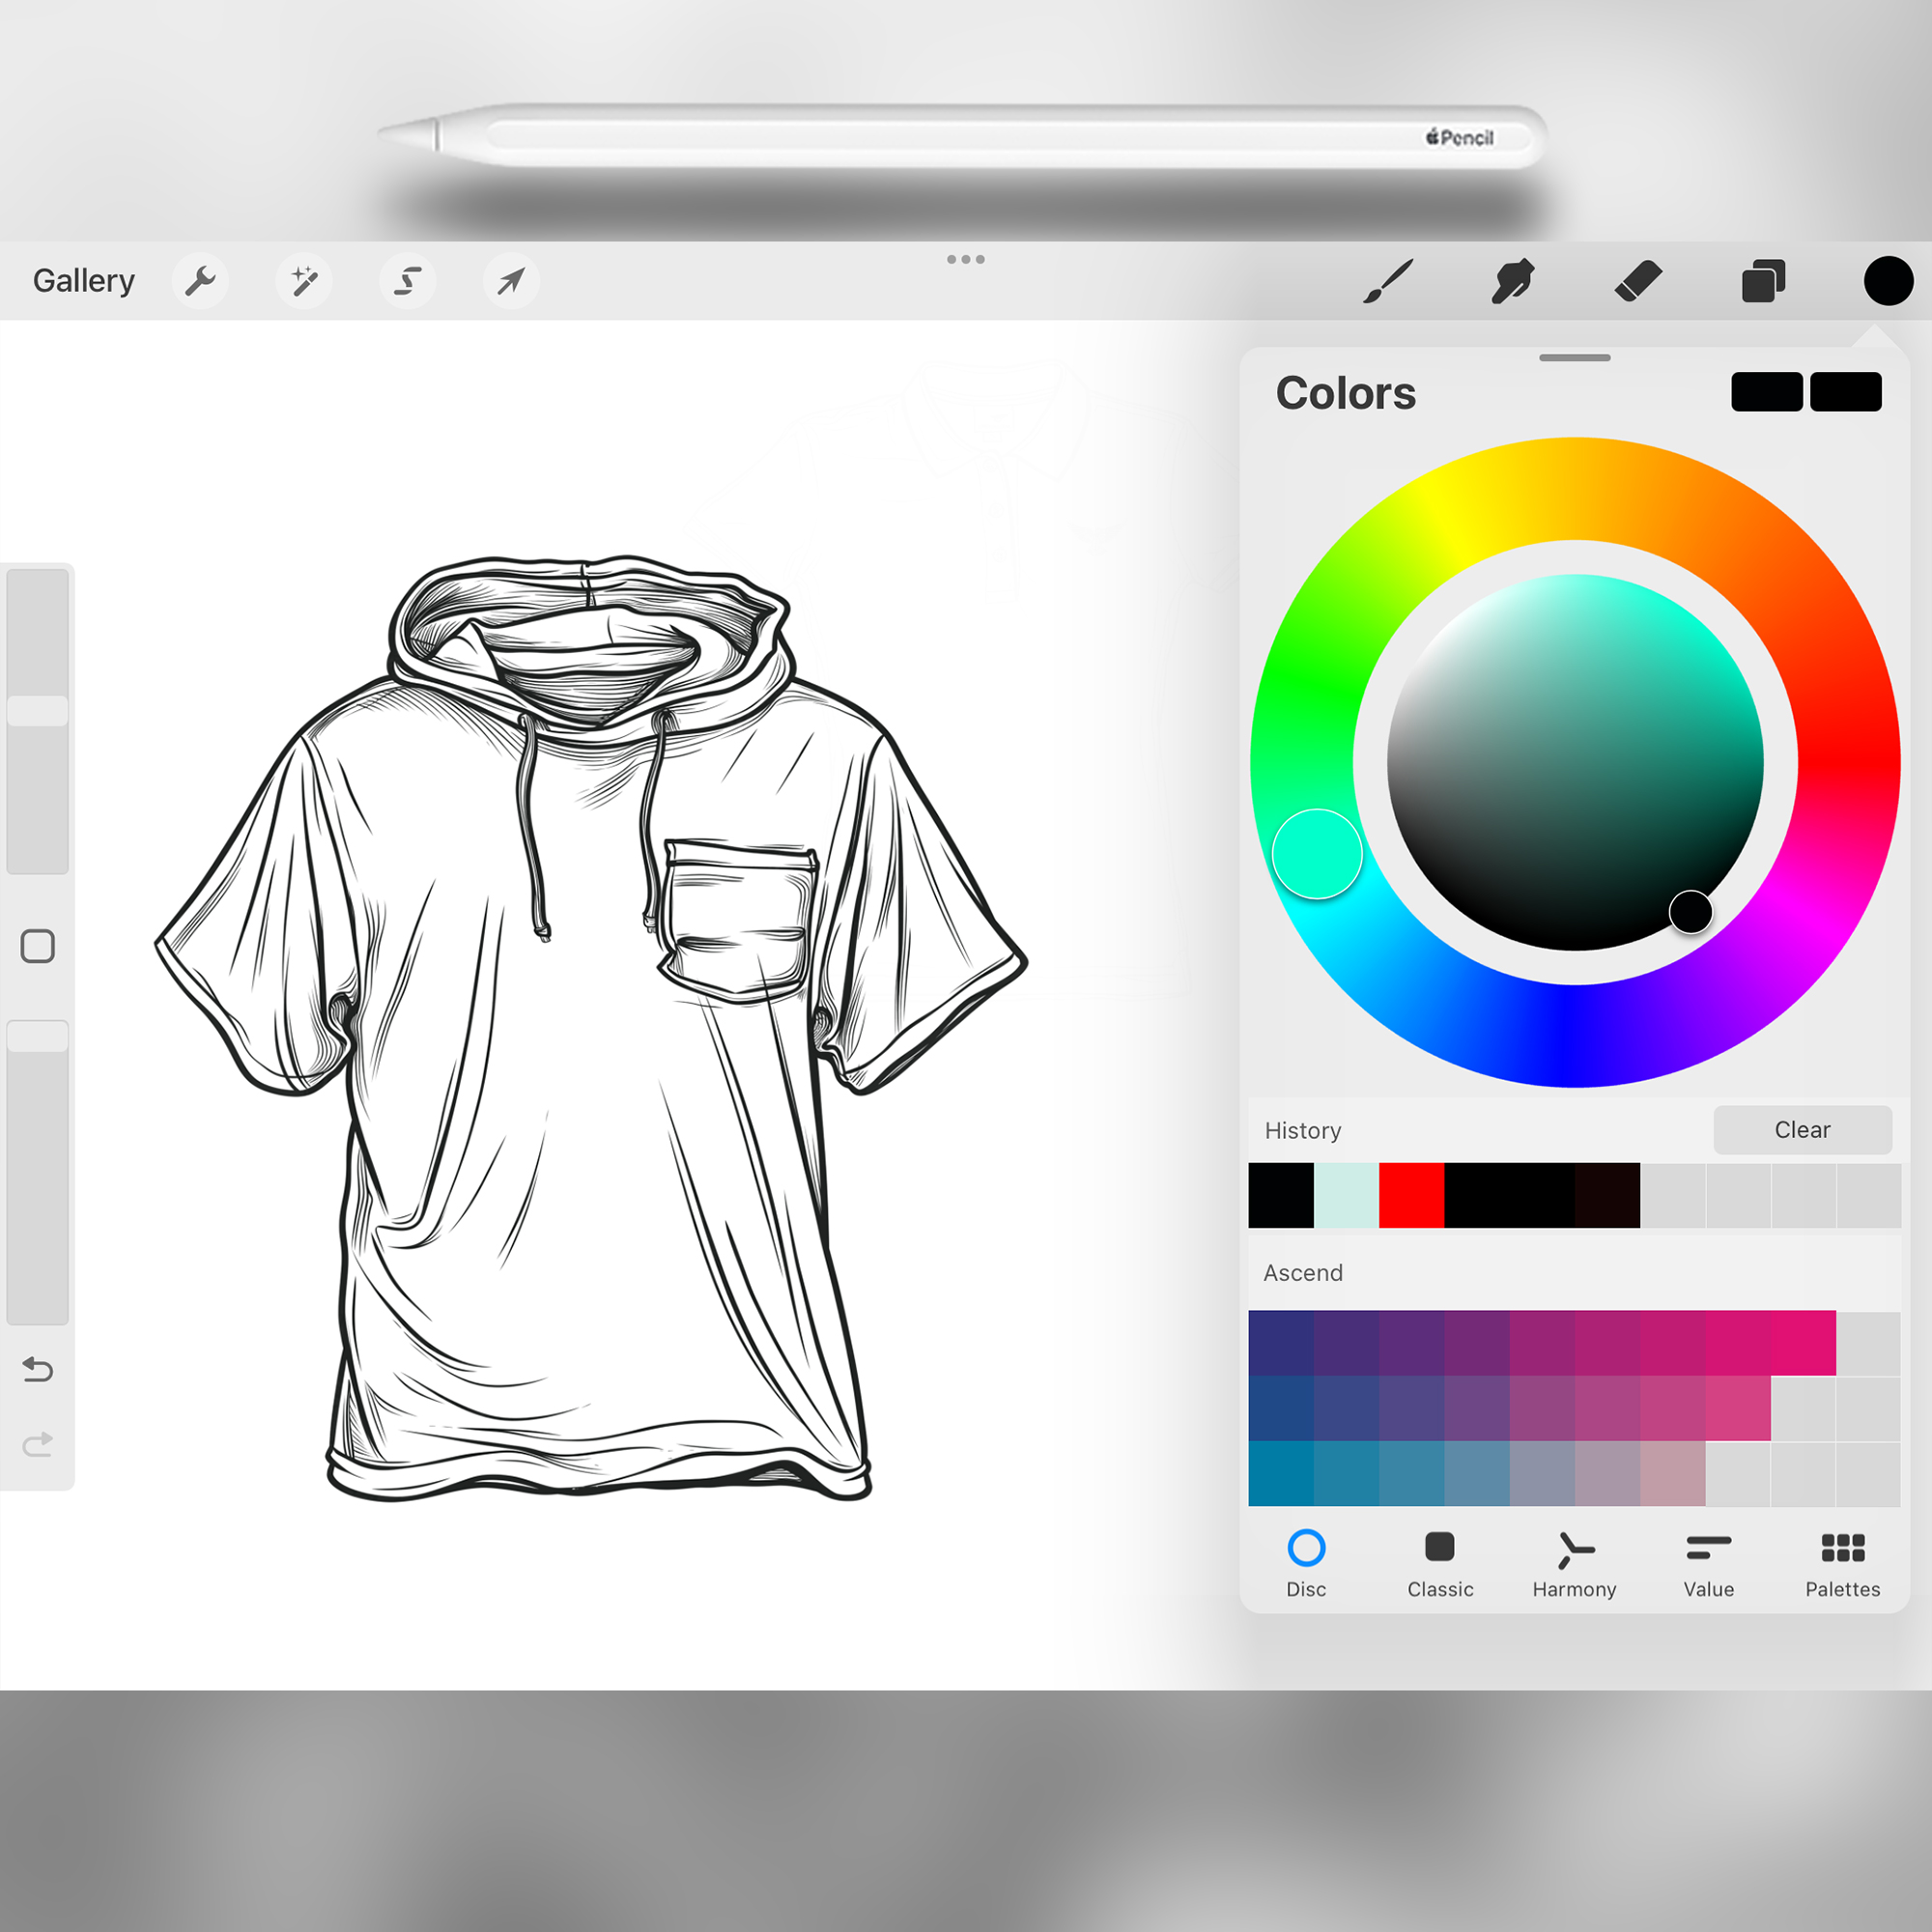Screen dimensions: 1932x1932
Task: Switch to the Harmony color tab
Action: pyautogui.click(x=1574, y=1563)
